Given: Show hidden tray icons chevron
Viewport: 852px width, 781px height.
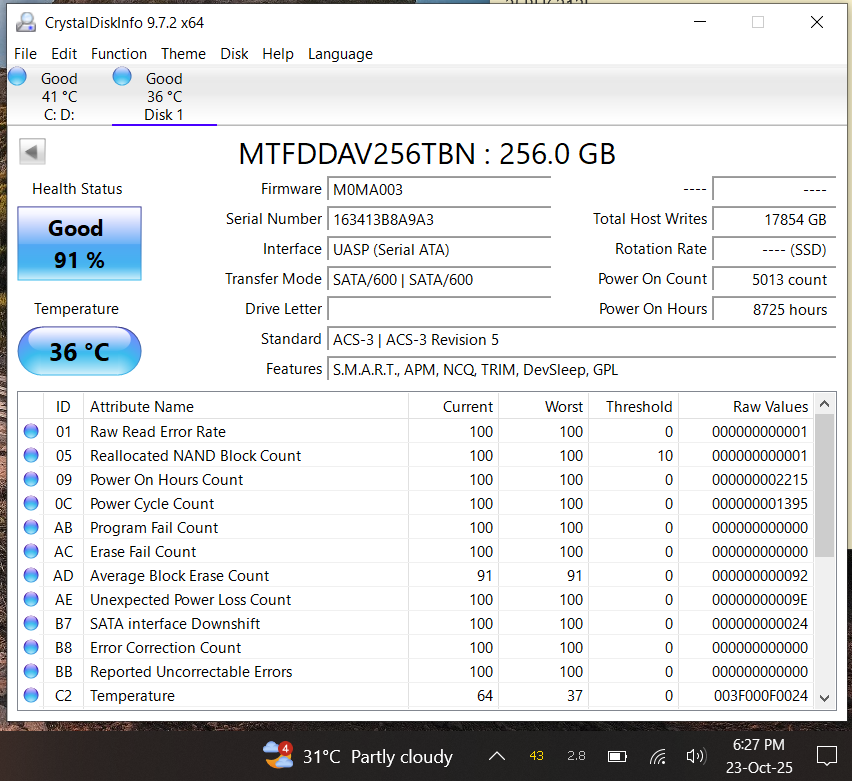Looking at the screenshot, I should click(x=496, y=756).
